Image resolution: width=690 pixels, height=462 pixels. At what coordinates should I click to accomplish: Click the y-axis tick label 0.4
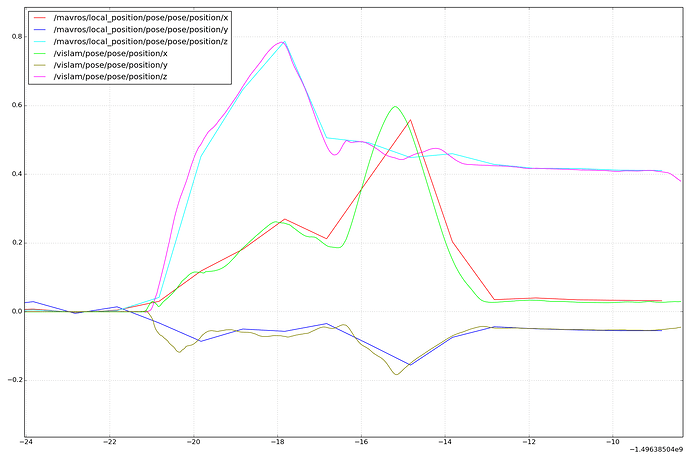click(x=17, y=174)
